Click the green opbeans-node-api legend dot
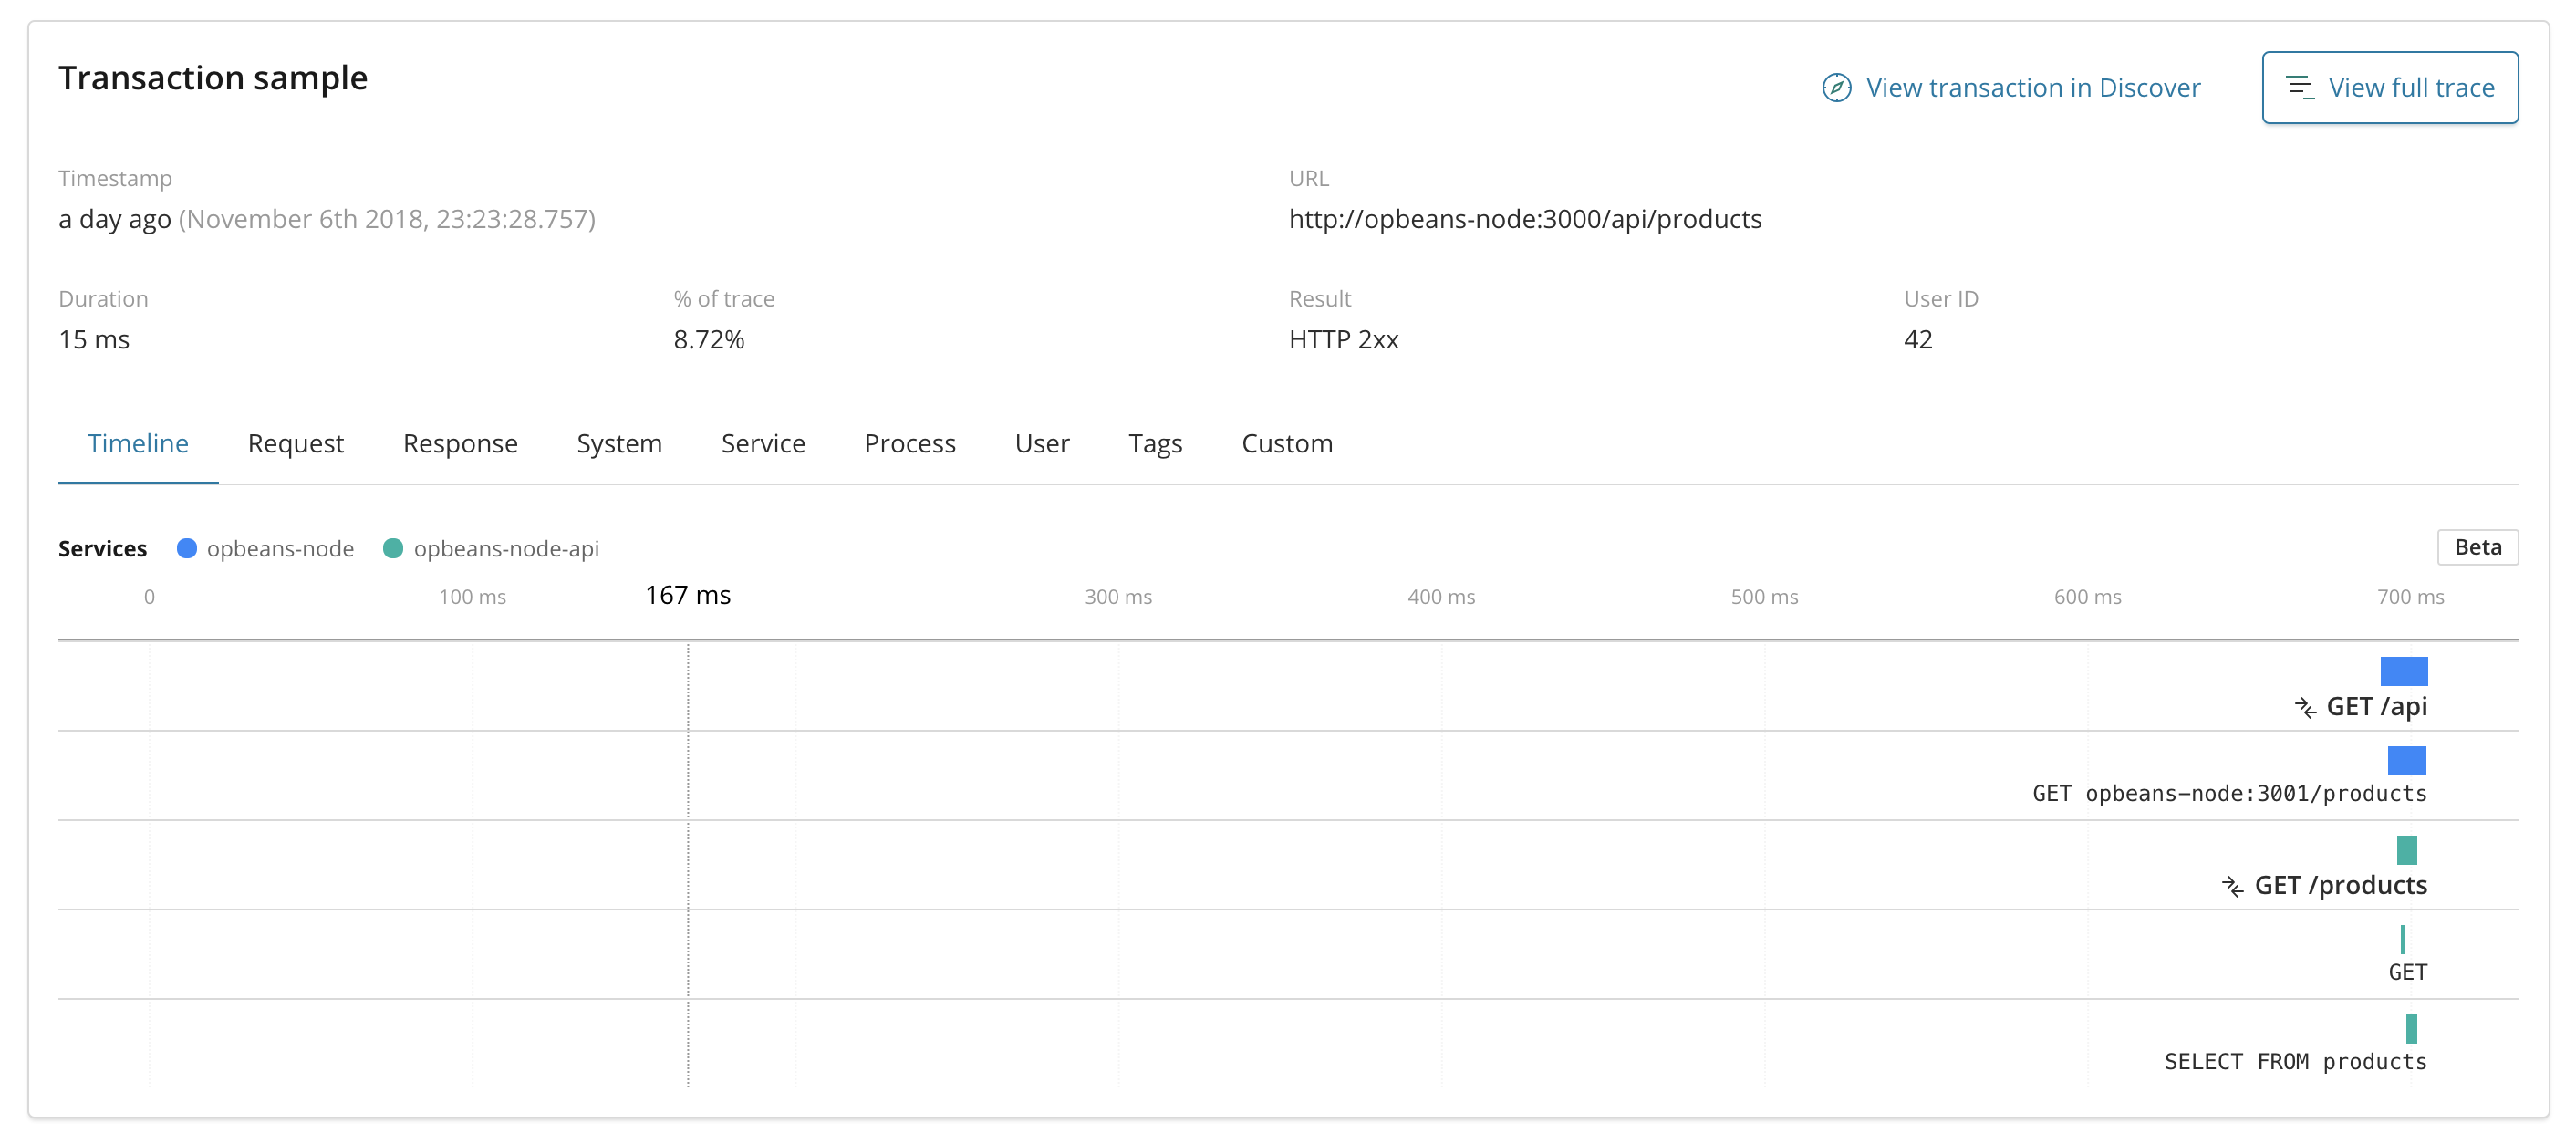The height and width of the screenshot is (1144, 2576). (x=393, y=548)
